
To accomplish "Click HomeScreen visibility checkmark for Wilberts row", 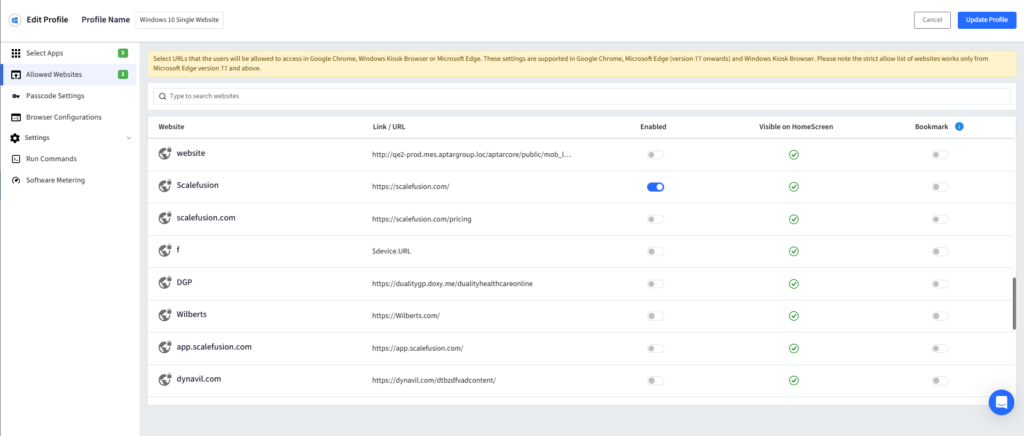I will click(793, 316).
